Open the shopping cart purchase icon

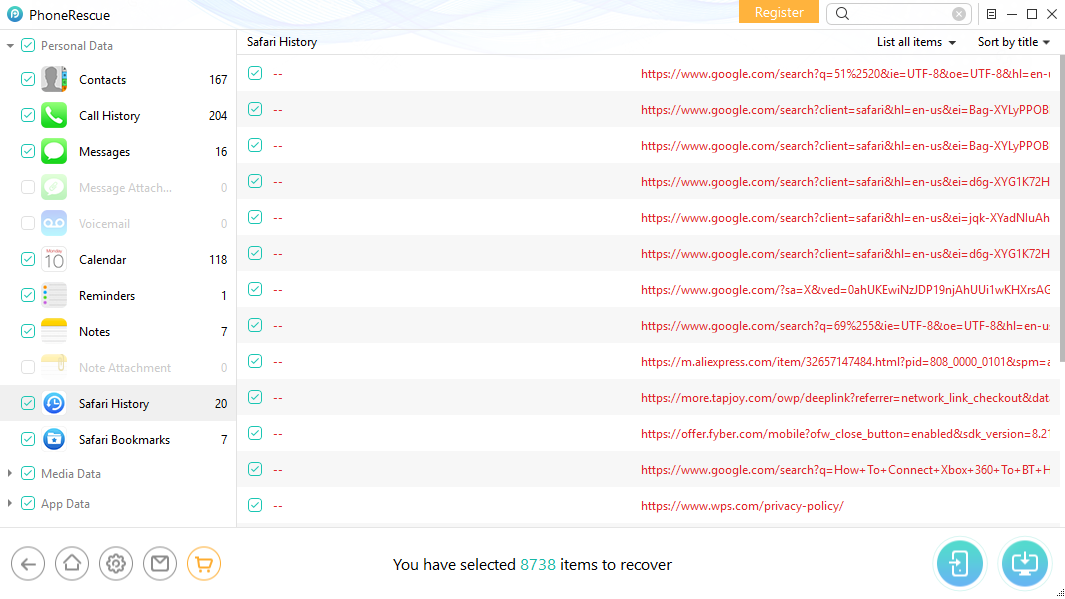click(204, 564)
